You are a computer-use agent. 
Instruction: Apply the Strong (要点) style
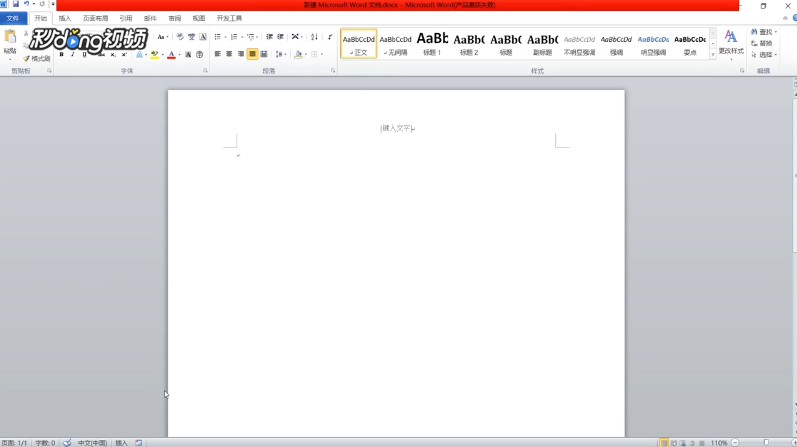(x=690, y=44)
